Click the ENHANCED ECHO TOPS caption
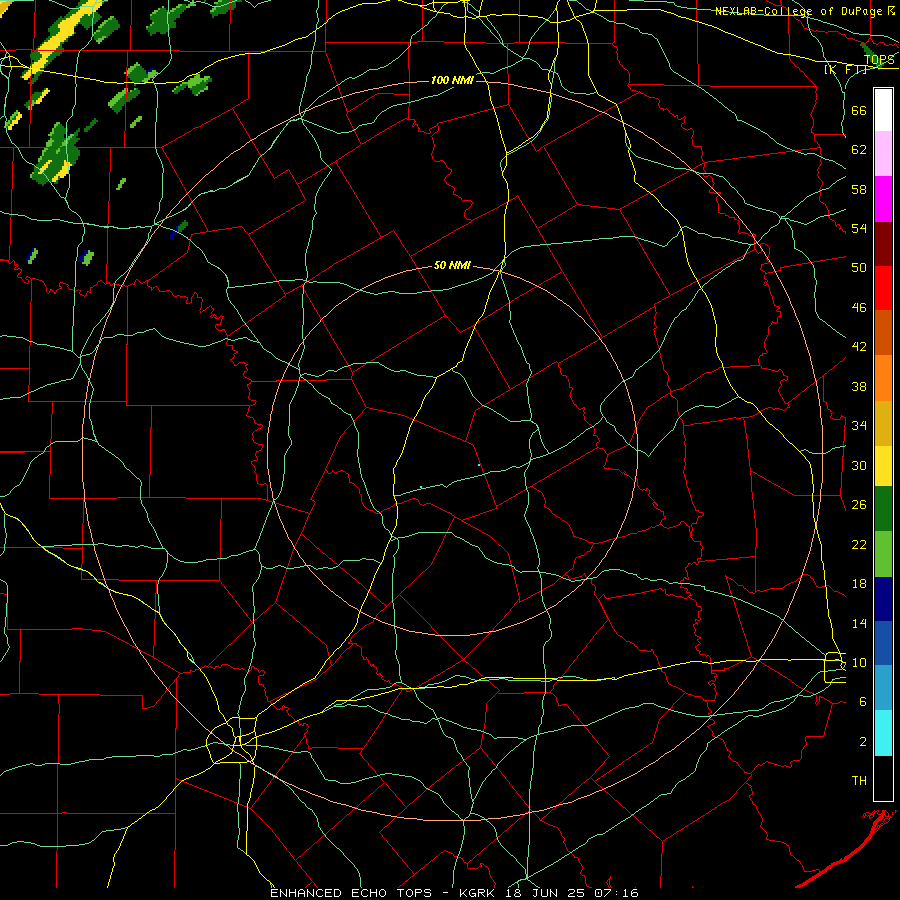This screenshot has width=900, height=900. 351,893
